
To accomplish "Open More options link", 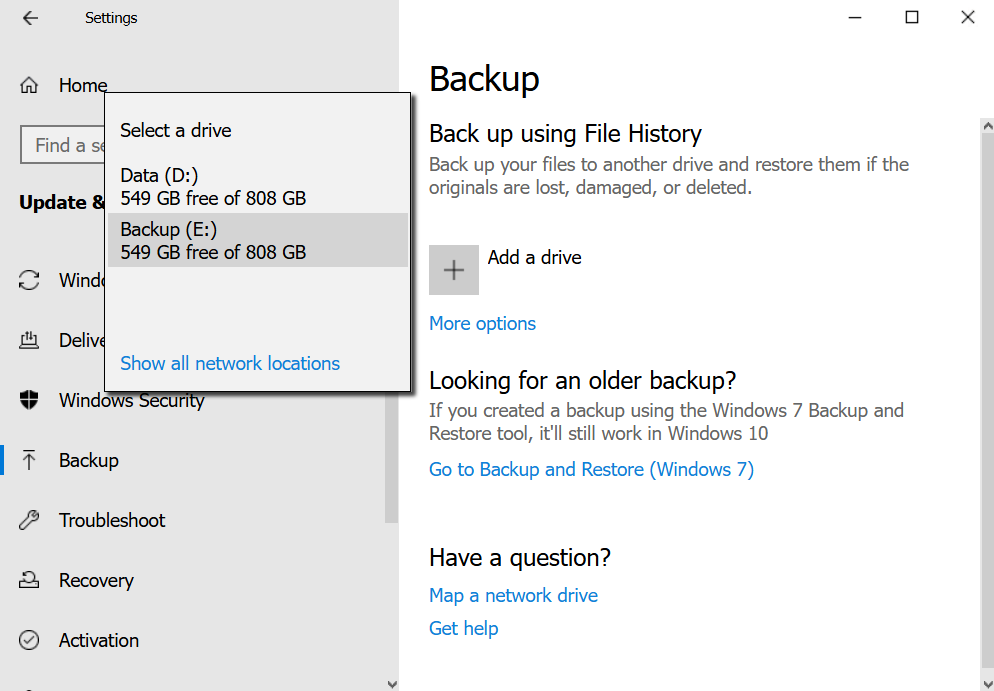I will 482,324.
